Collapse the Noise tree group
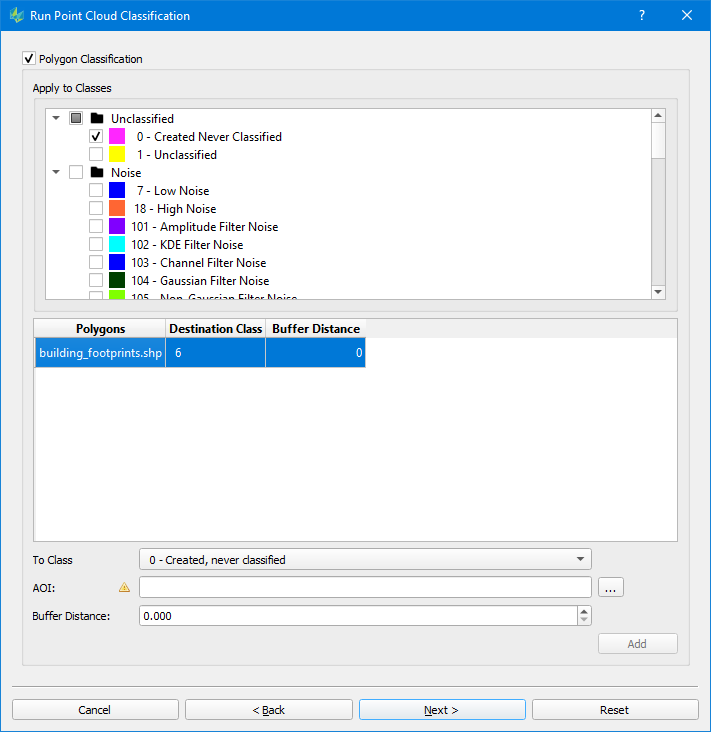Screen dimensions: 711x732 point(56,173)
